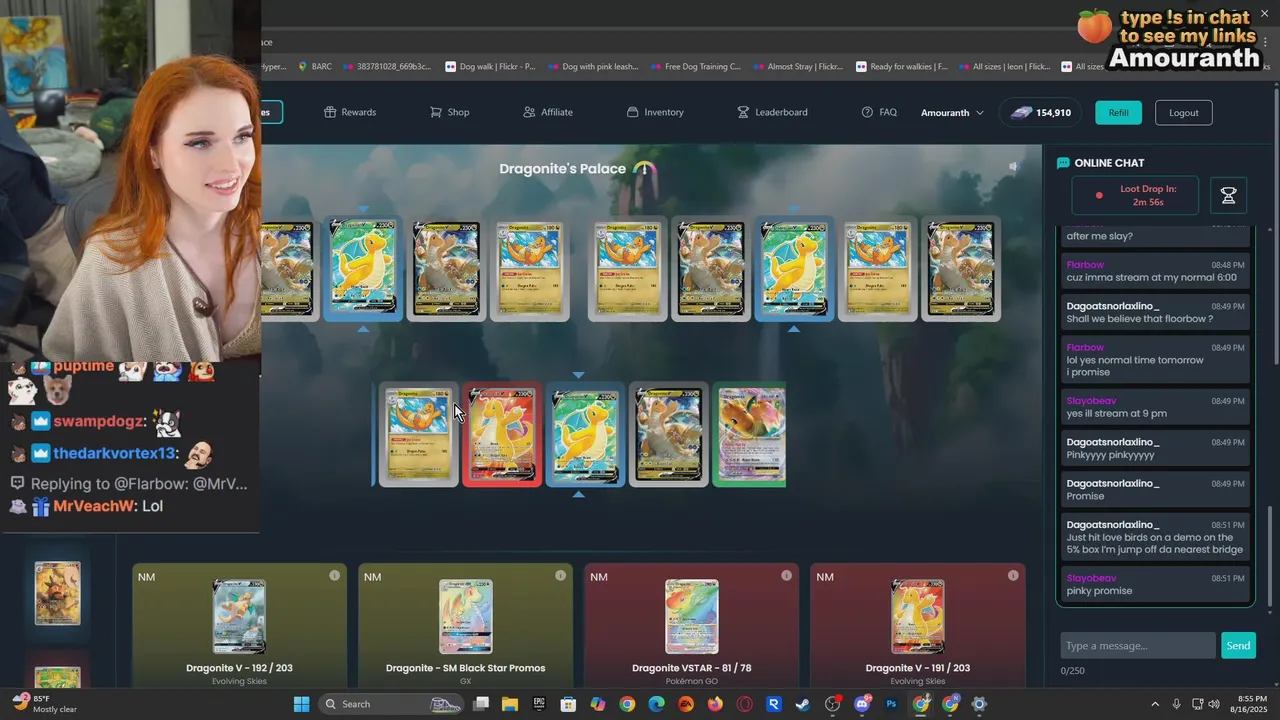Open Opera browser from taskbar

pos(744,704)
